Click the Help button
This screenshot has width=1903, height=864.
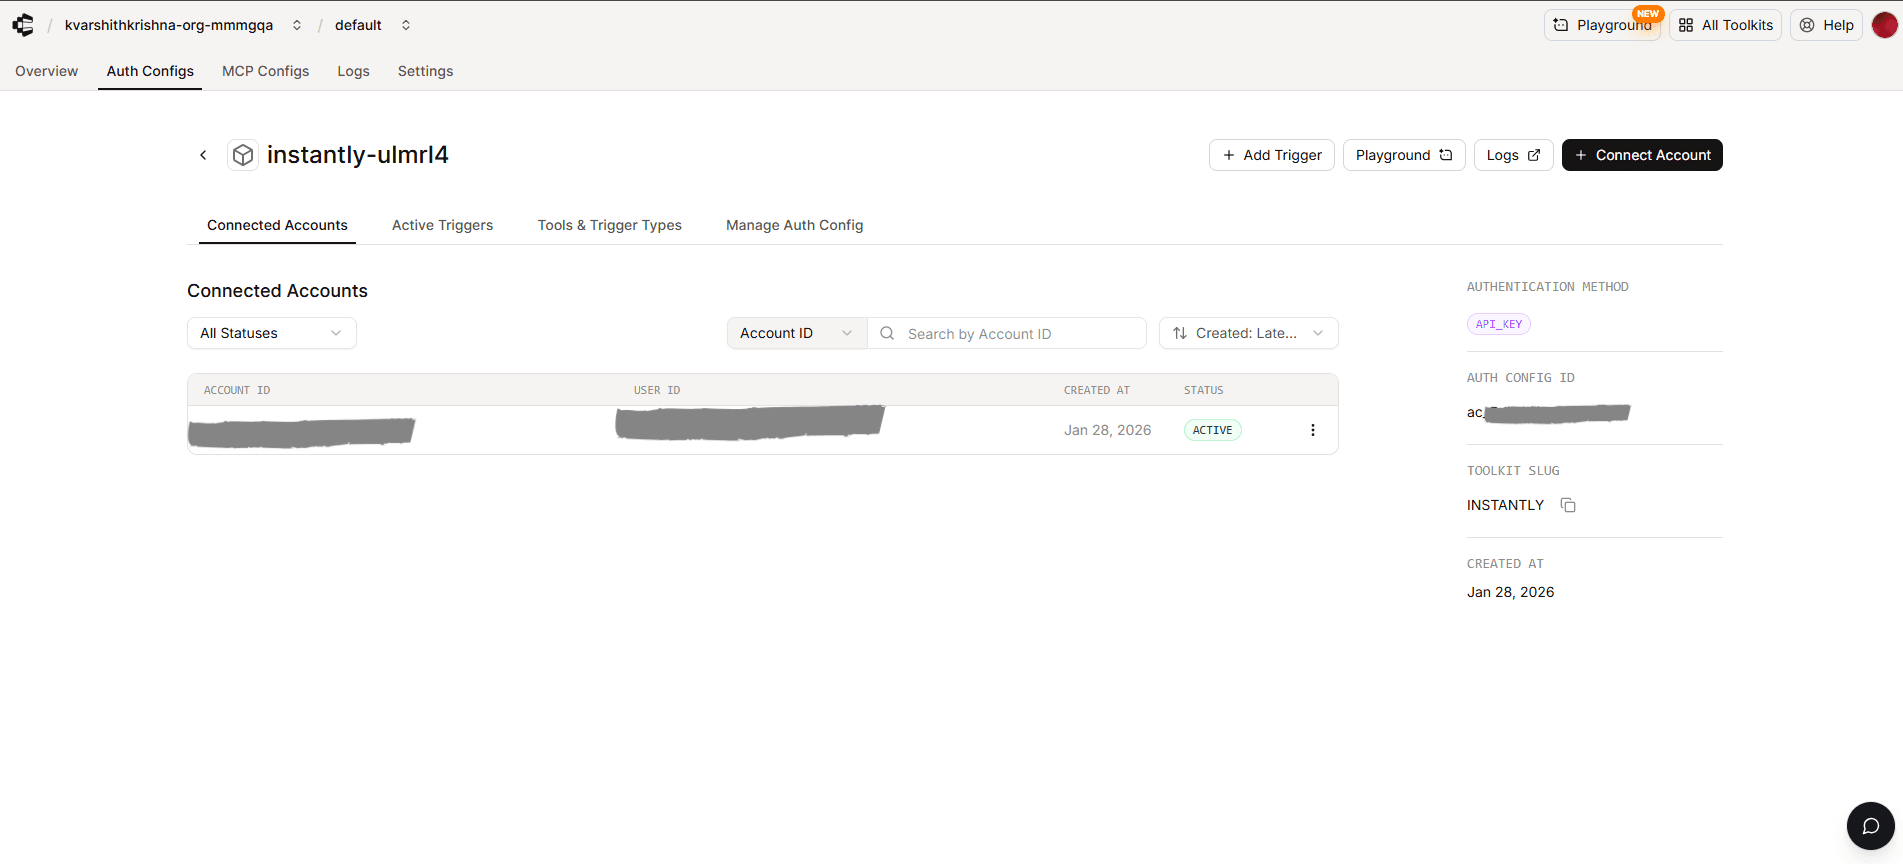1826,25
